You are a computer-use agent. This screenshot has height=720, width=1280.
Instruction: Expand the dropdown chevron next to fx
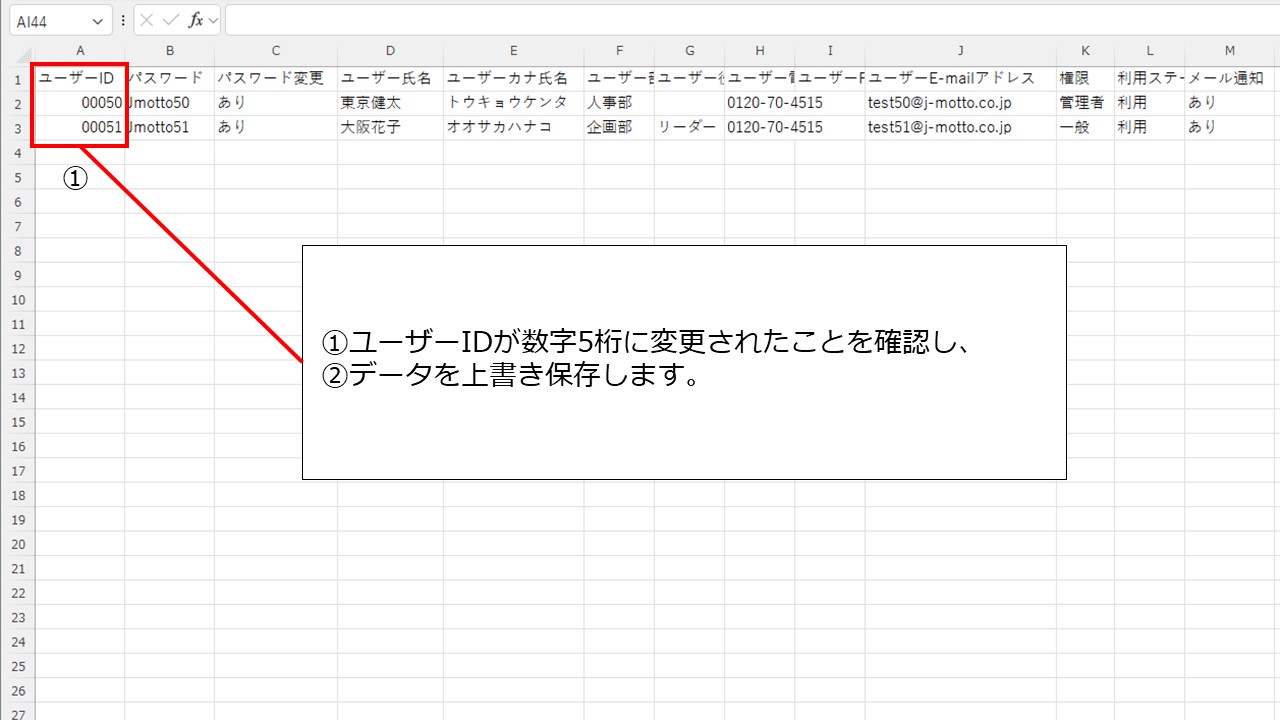point(213,20)
